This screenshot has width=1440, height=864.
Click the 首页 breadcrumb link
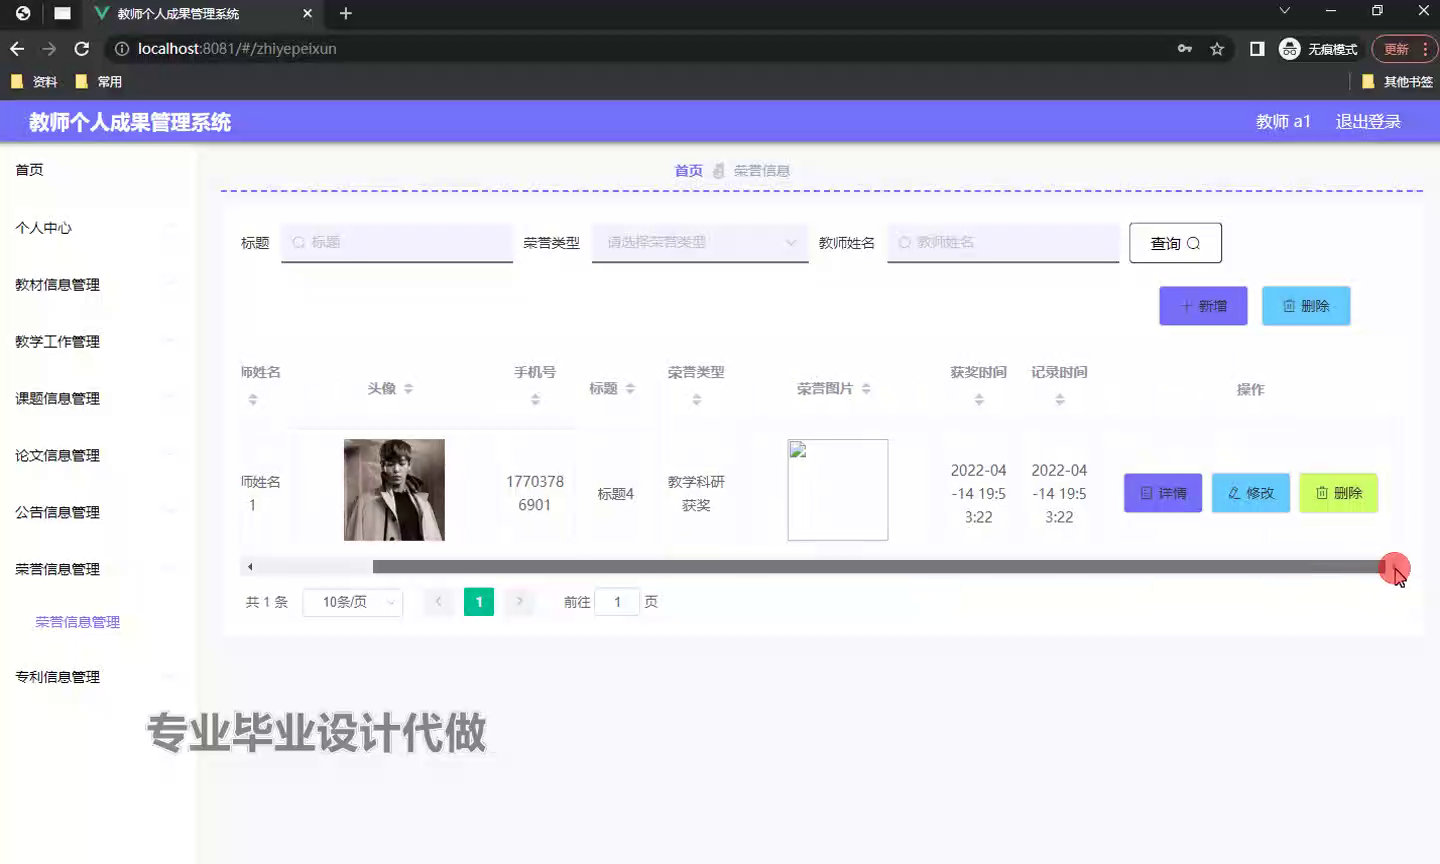[x=688, y=171]
